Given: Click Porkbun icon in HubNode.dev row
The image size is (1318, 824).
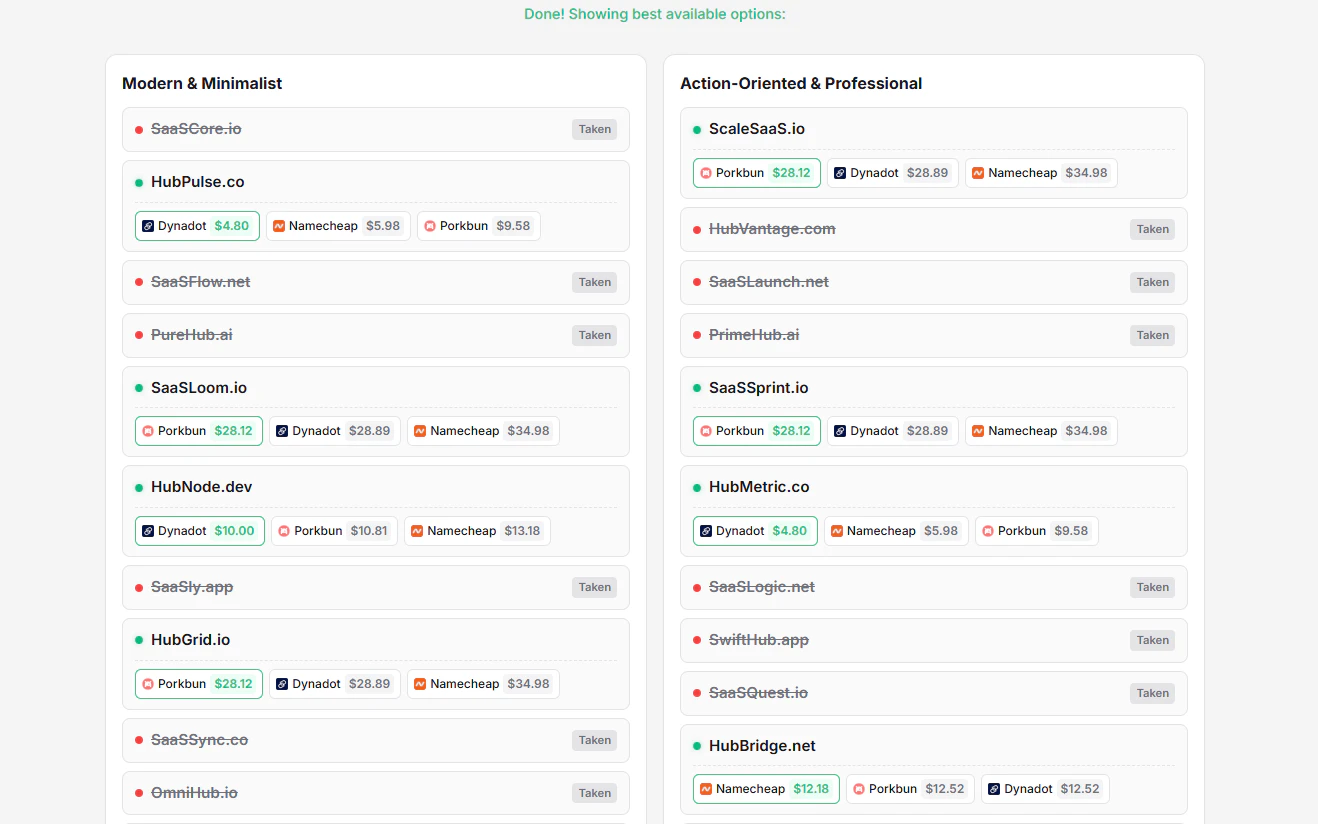Looking at the screenshot, I should tap(284, 531).
